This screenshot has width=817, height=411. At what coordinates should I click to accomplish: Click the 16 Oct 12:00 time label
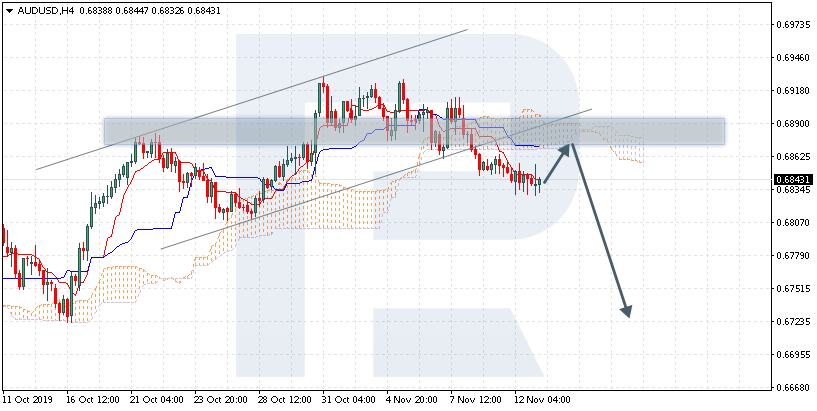(91, 400)
